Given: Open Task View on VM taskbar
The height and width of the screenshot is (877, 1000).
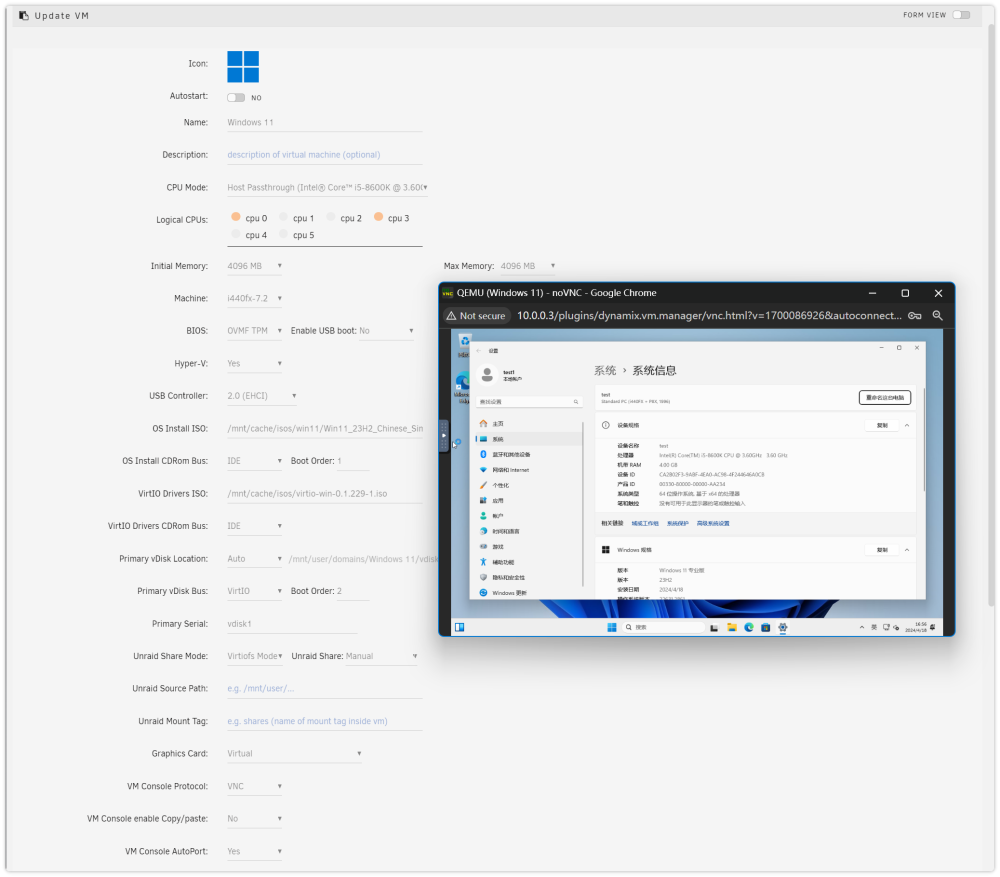Looking at the screenshot, I should (714, 628).
